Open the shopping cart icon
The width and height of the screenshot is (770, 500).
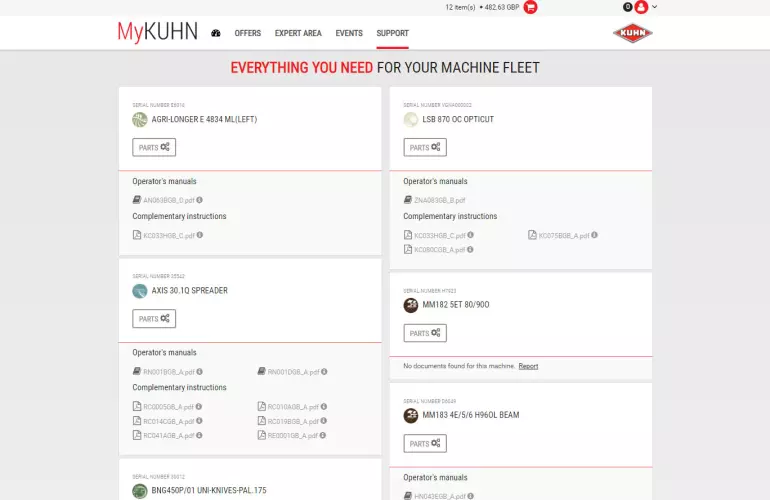[530, 7]
